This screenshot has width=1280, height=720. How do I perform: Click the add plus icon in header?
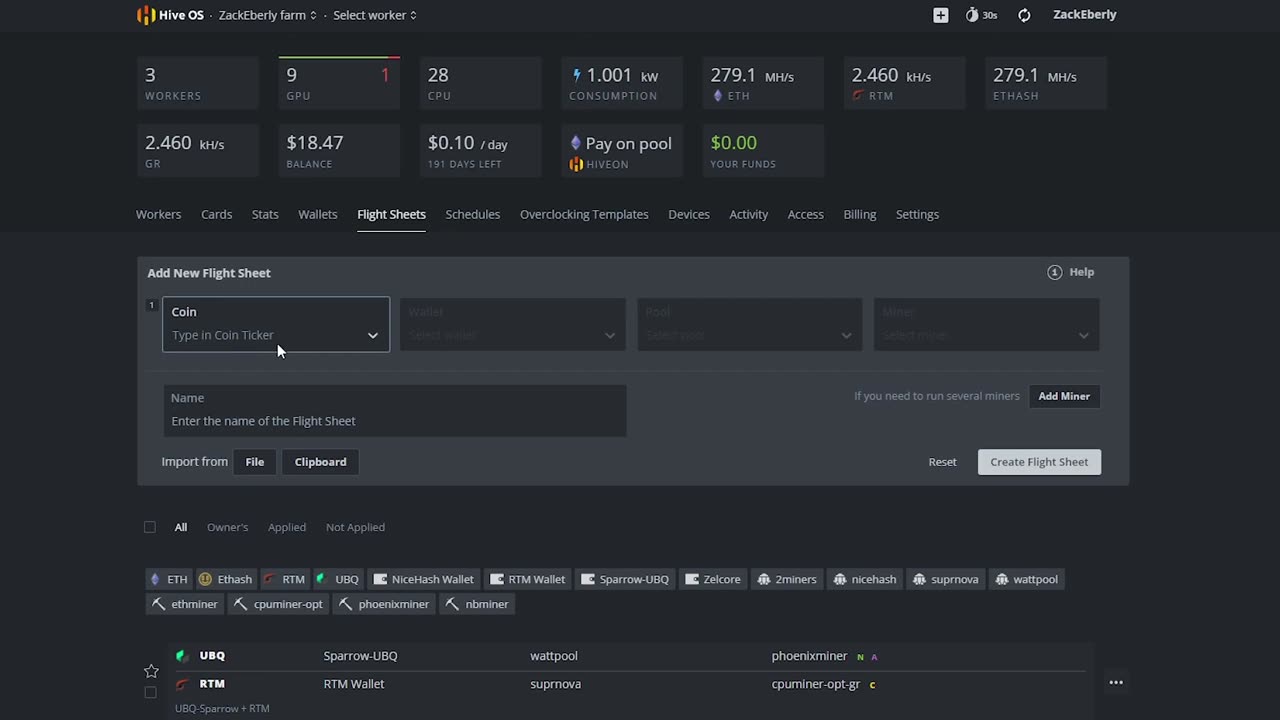click(x=940, y=15)
